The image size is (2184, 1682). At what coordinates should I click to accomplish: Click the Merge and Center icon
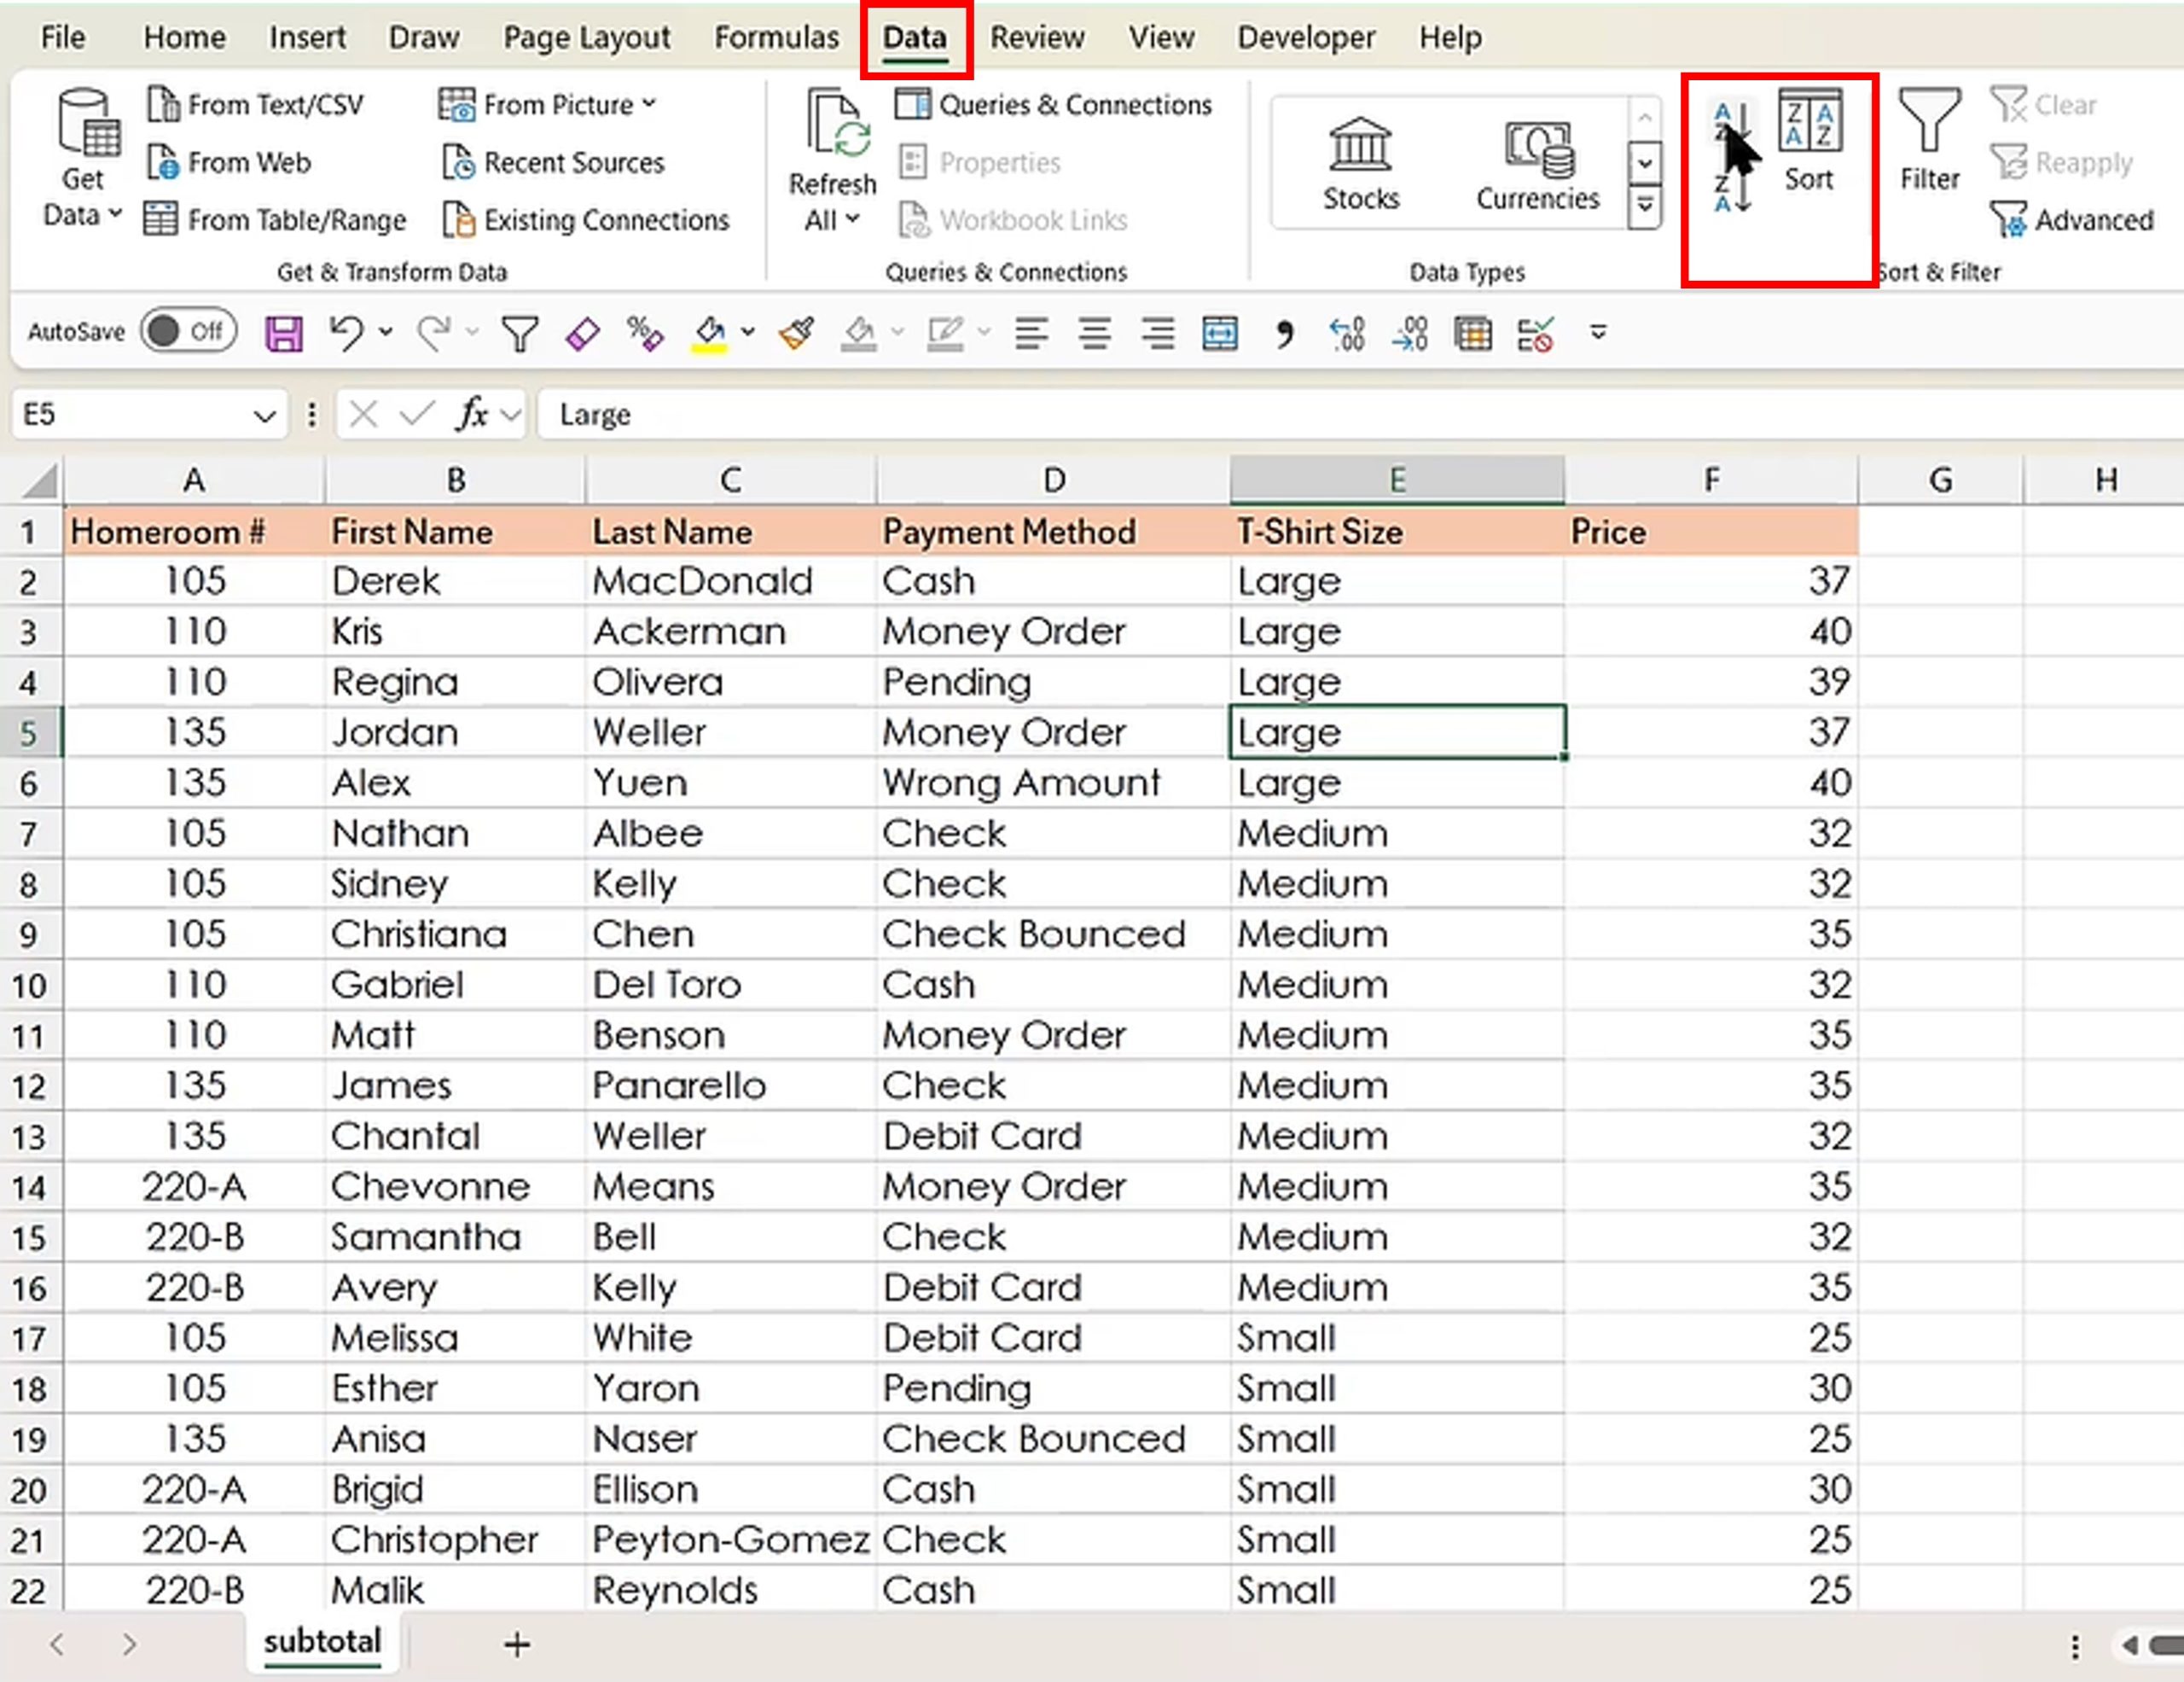[x=1220, y=333]
